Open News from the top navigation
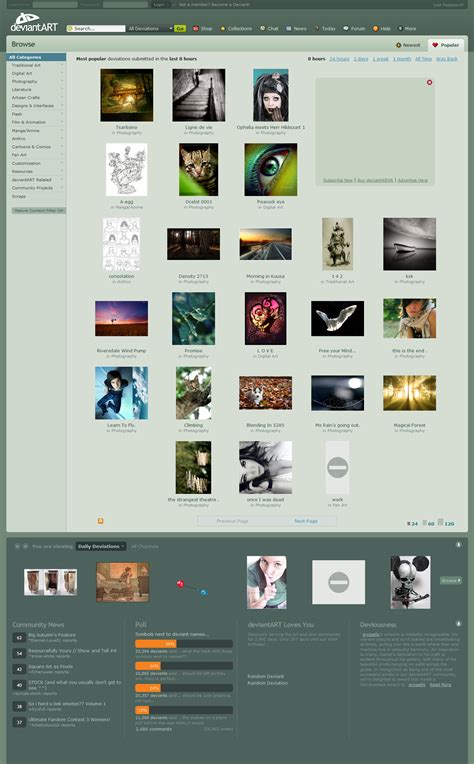 click(x=296, y=29)
